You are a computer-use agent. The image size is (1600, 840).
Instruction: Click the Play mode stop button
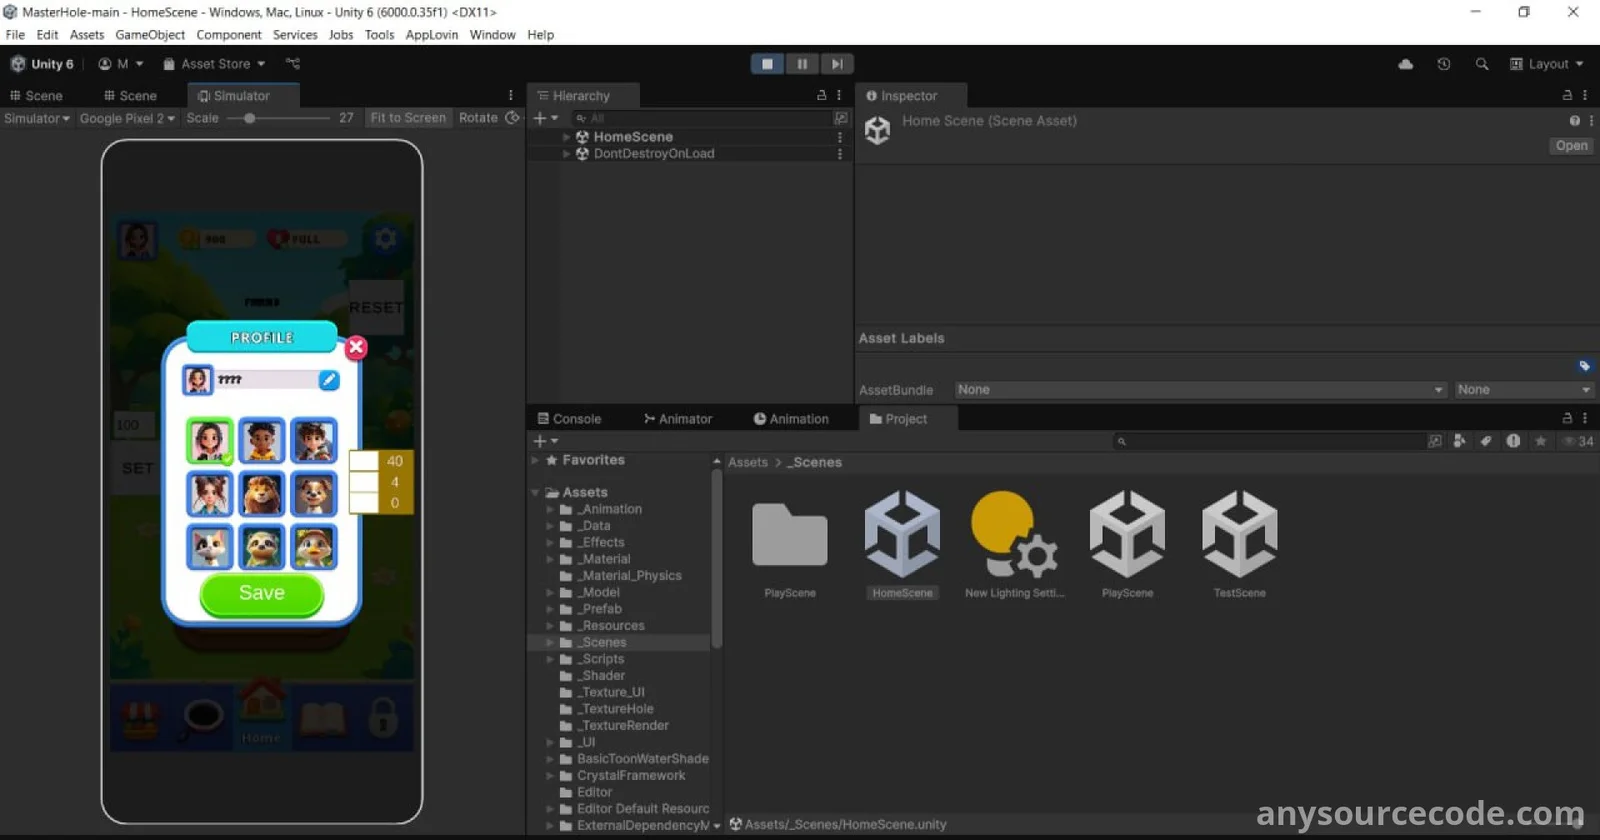767,64
